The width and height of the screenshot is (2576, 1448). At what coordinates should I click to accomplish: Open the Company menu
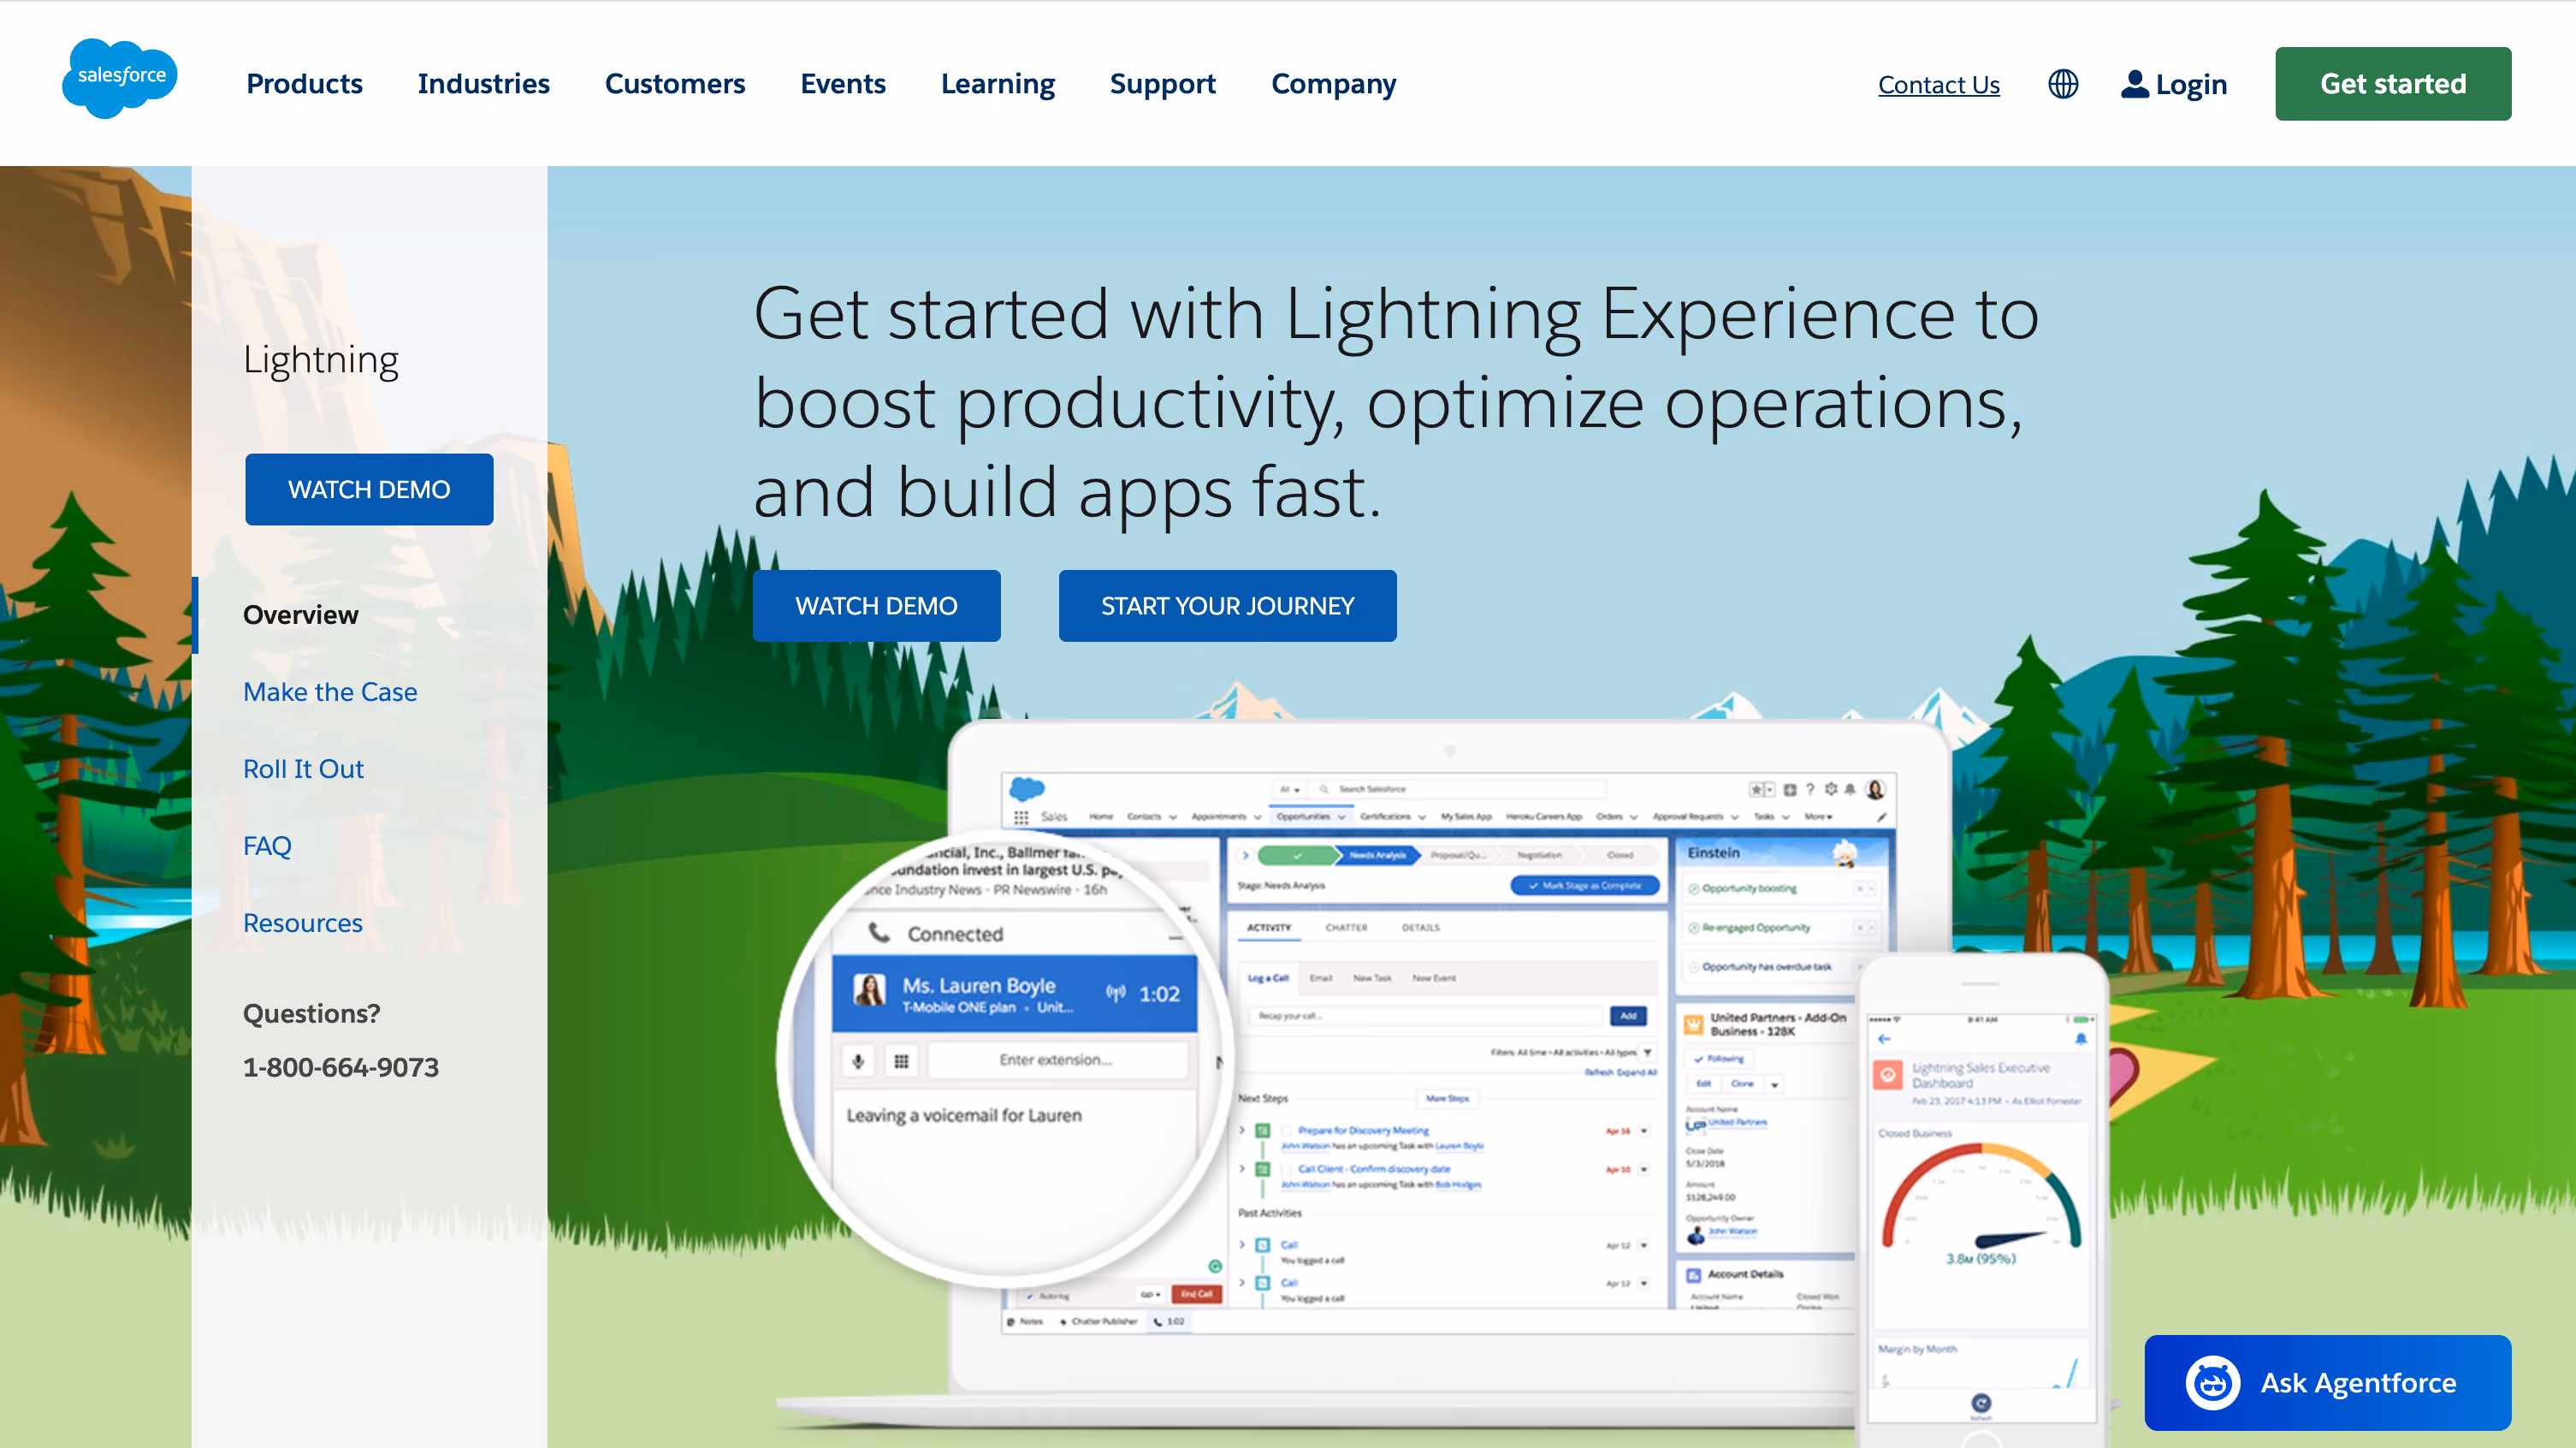1334,84
